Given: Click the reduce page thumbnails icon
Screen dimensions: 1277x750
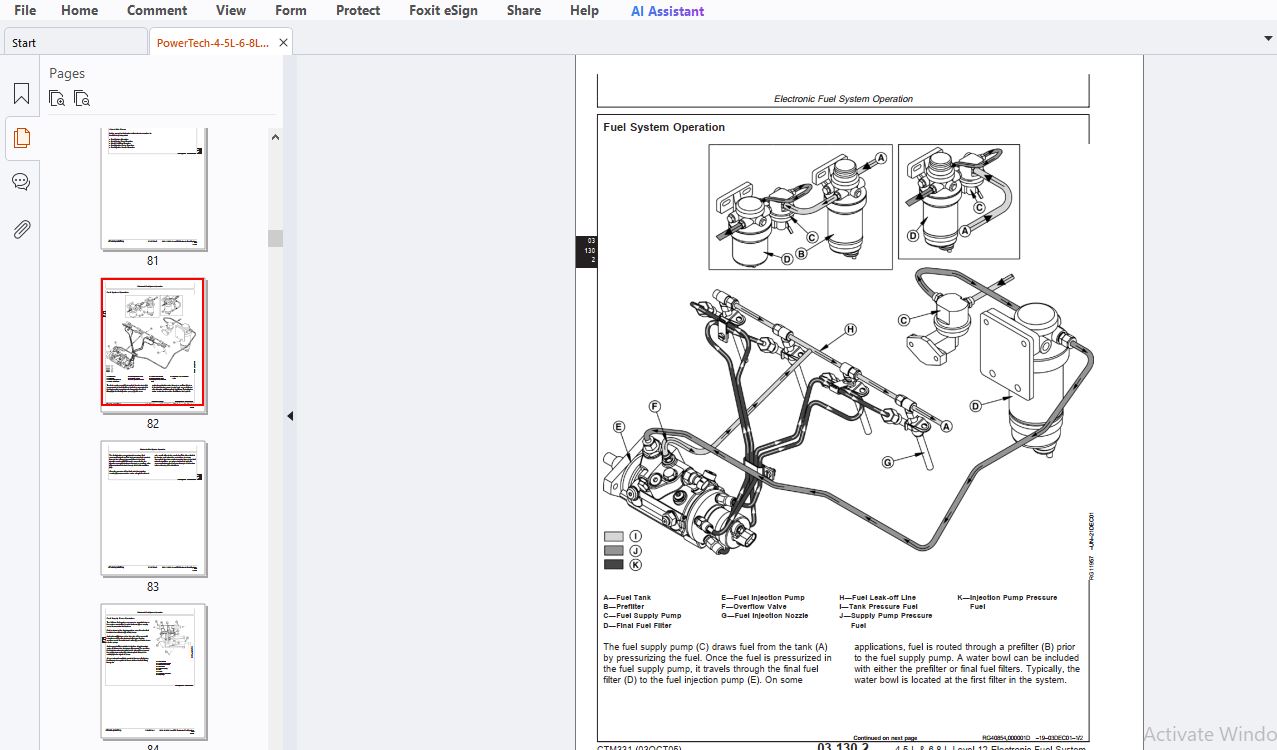Looking at the screenshot, I should point(82,98).
